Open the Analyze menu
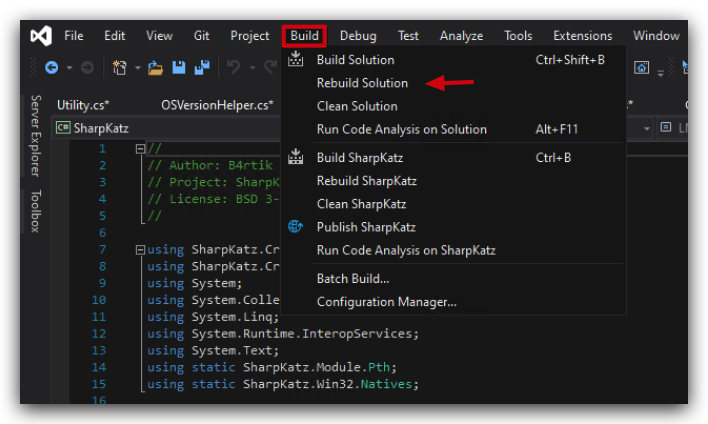708x424 pixels. tap(461, 36)
